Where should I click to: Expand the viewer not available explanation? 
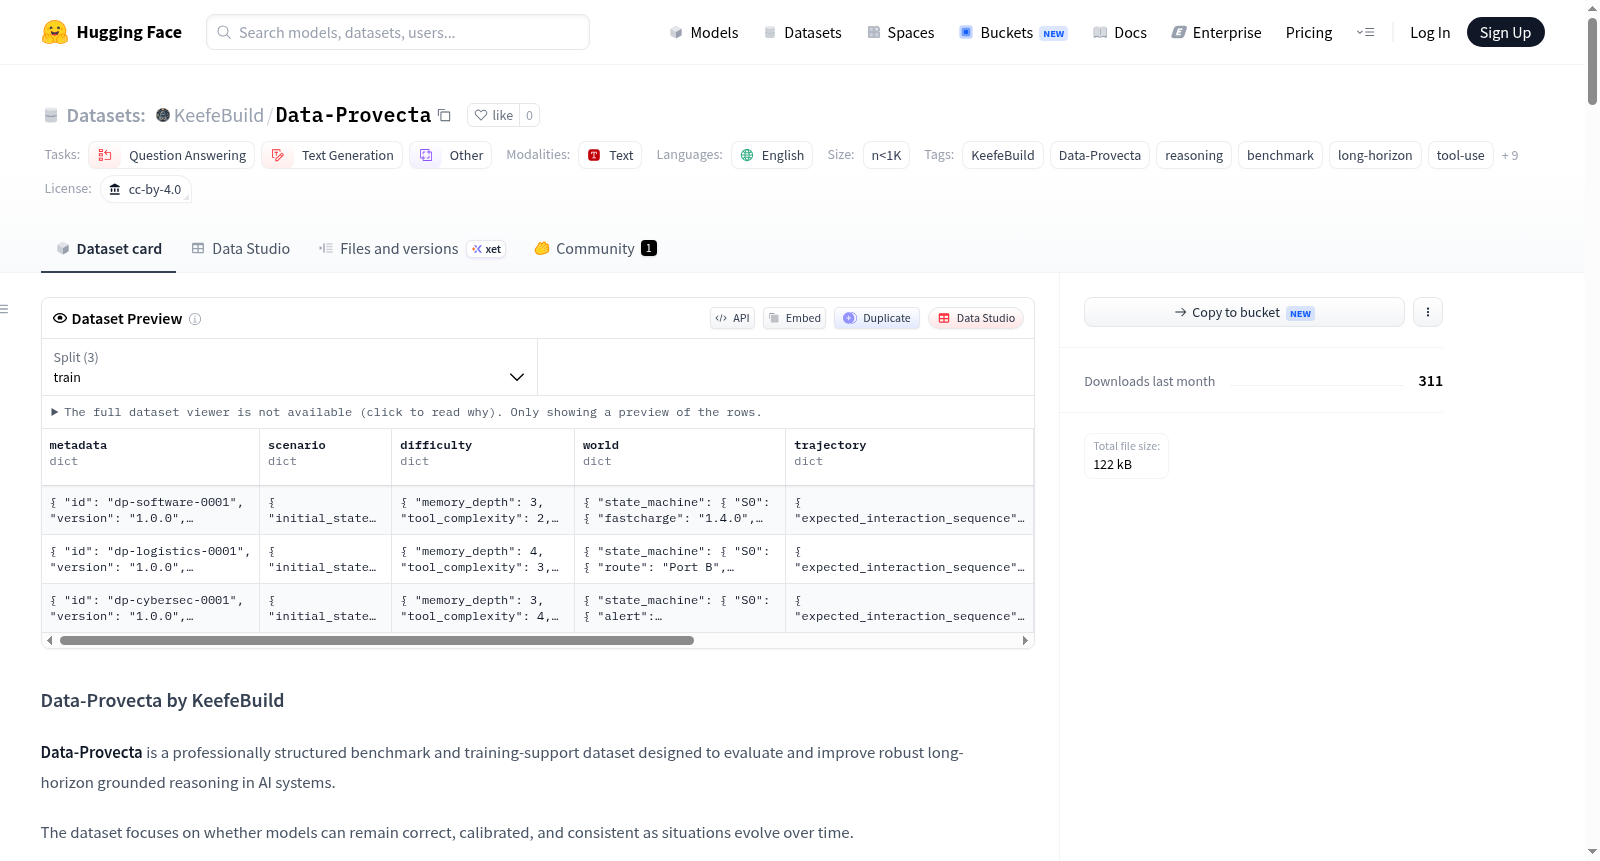pos(407,412)
